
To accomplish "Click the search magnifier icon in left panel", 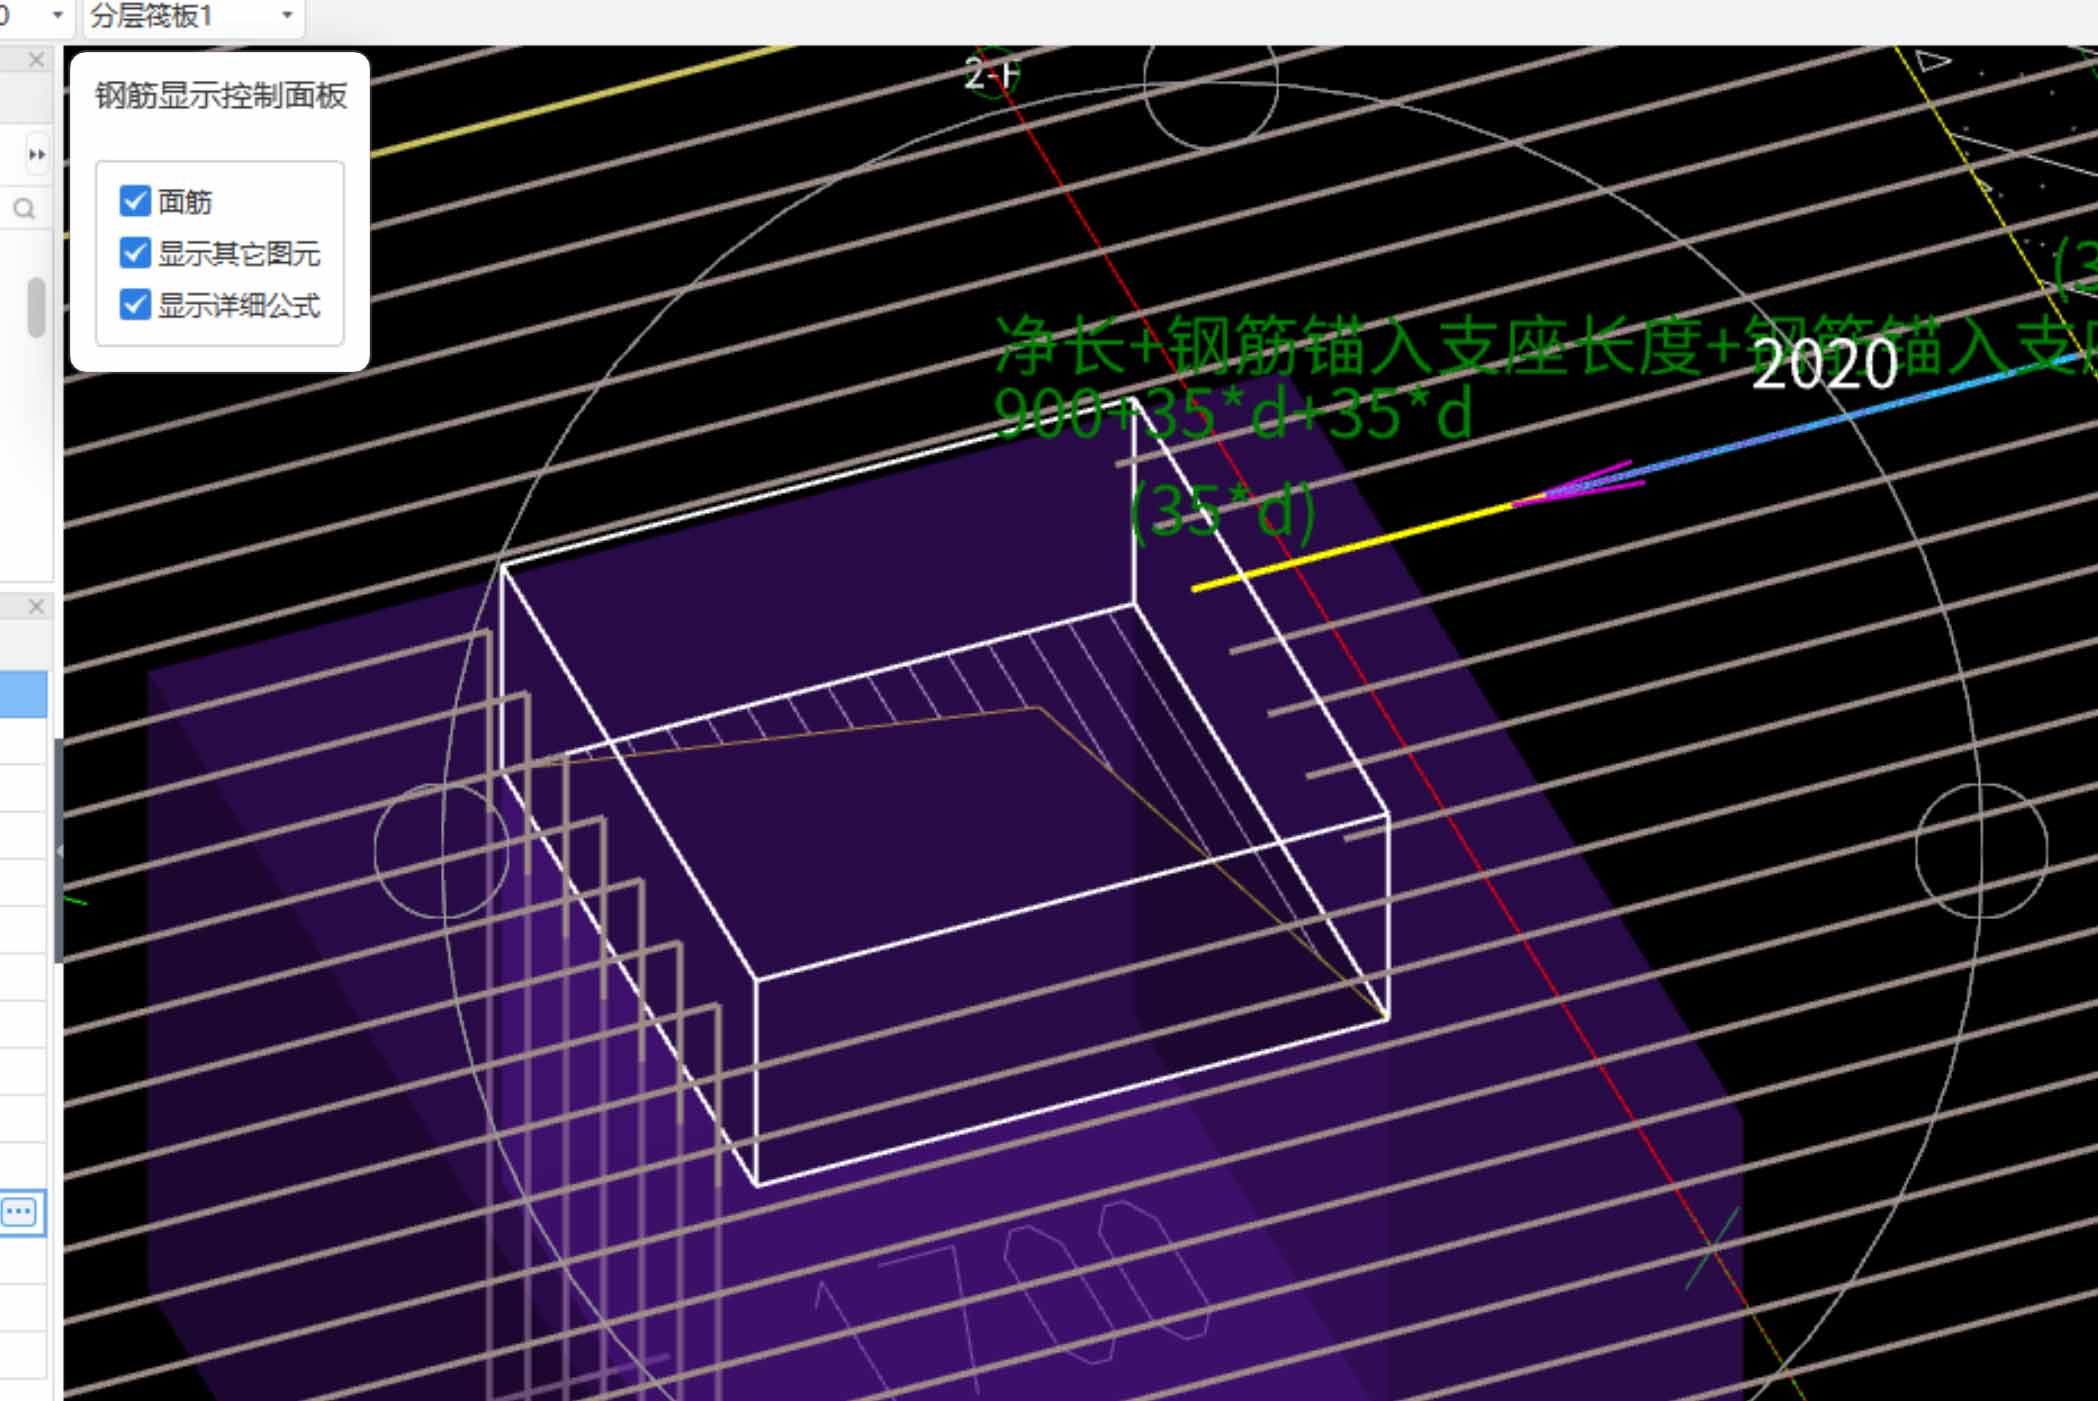I will point(24,208).
